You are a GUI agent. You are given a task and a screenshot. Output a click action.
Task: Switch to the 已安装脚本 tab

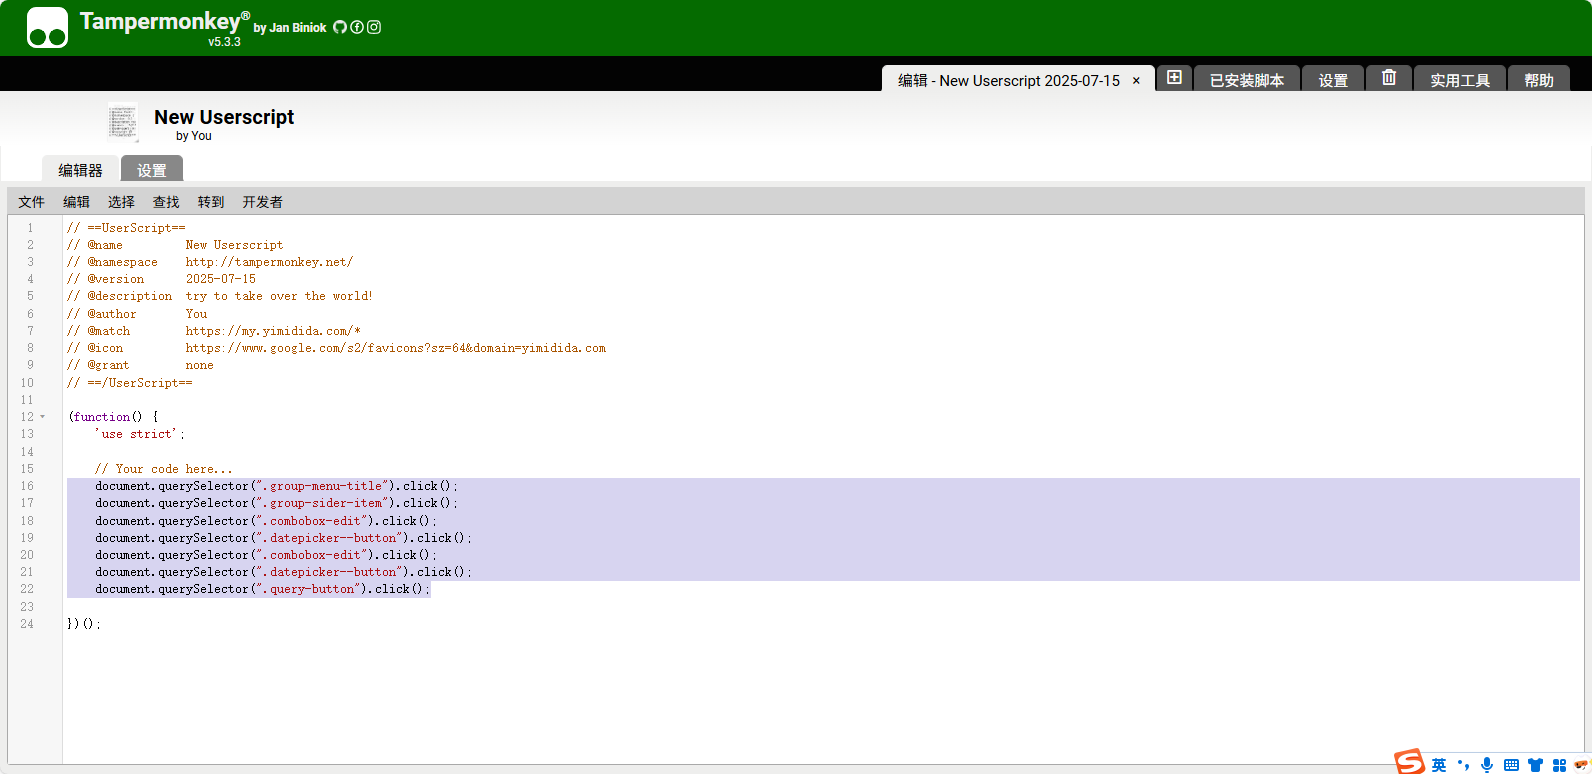click(x=1246, y=80)
